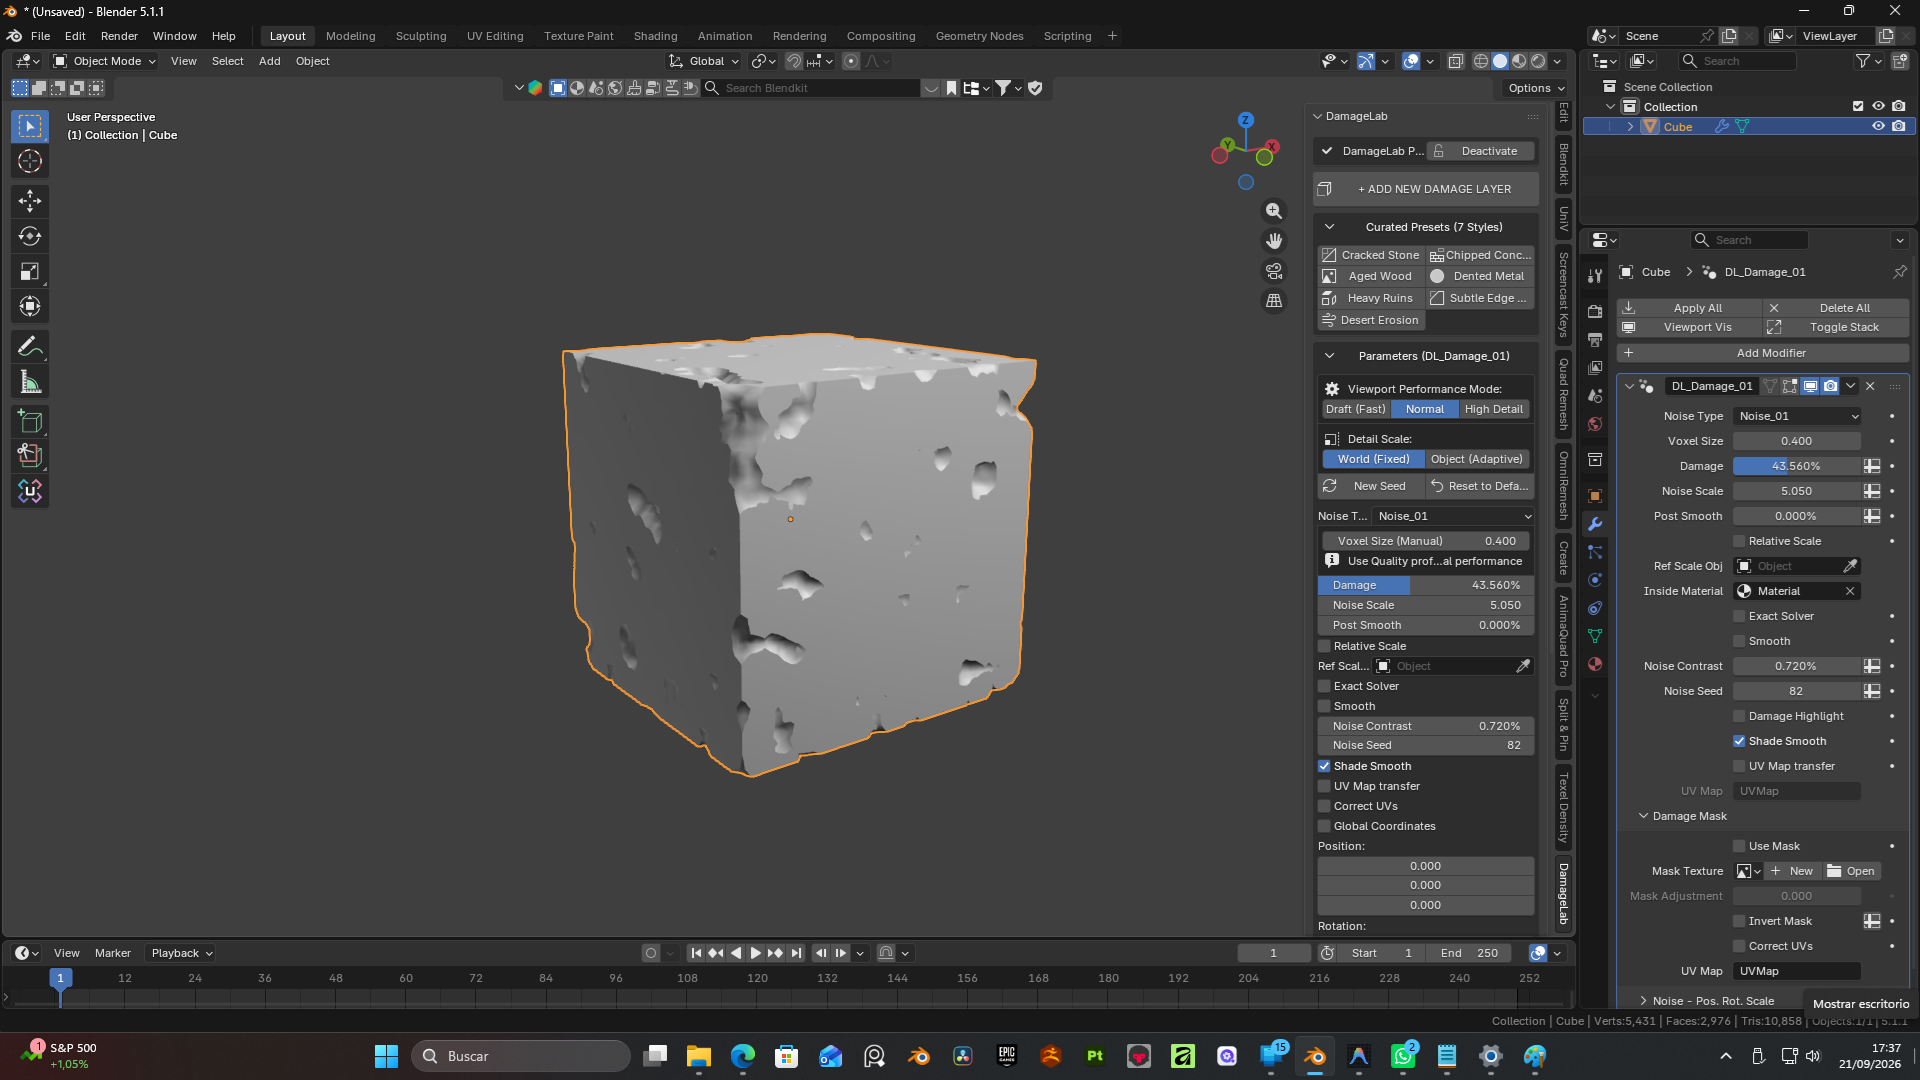Open File Explorer from the taskbar
Image resolution: width=1920 pixels, height=1080 pixels.
[x=698, y=1056]
